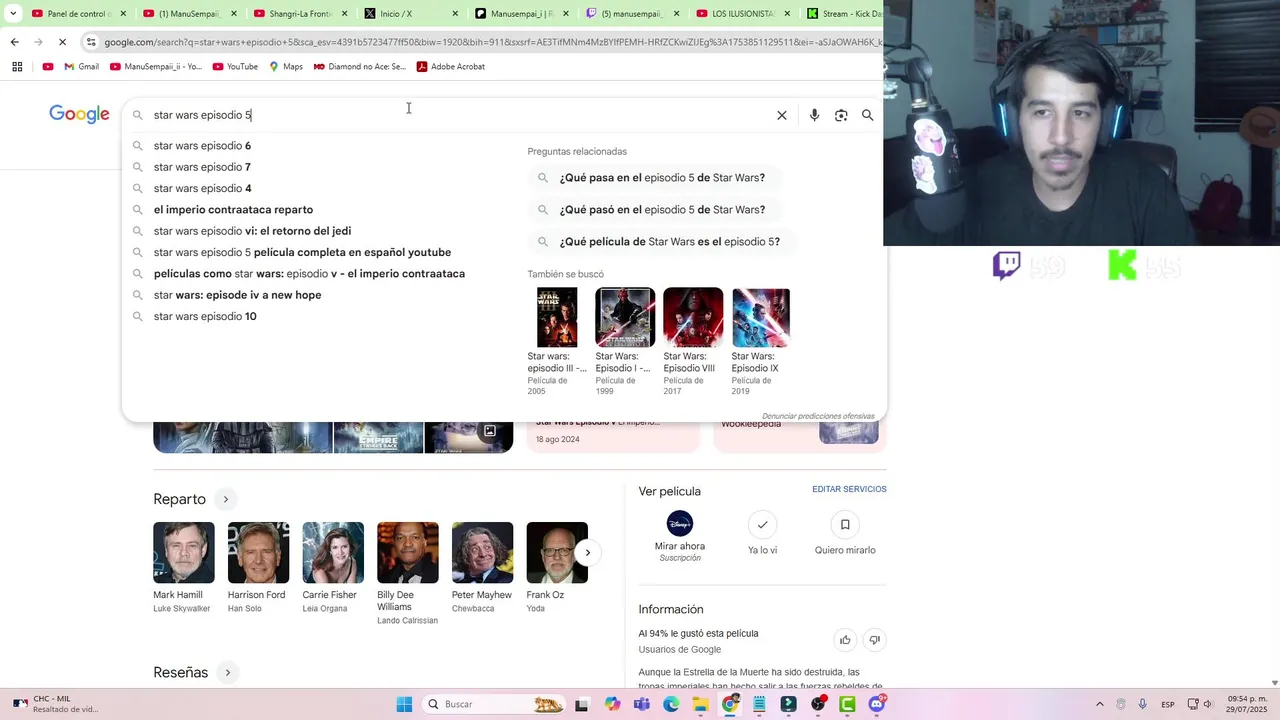Click in the Google search text field

[460, 115]
